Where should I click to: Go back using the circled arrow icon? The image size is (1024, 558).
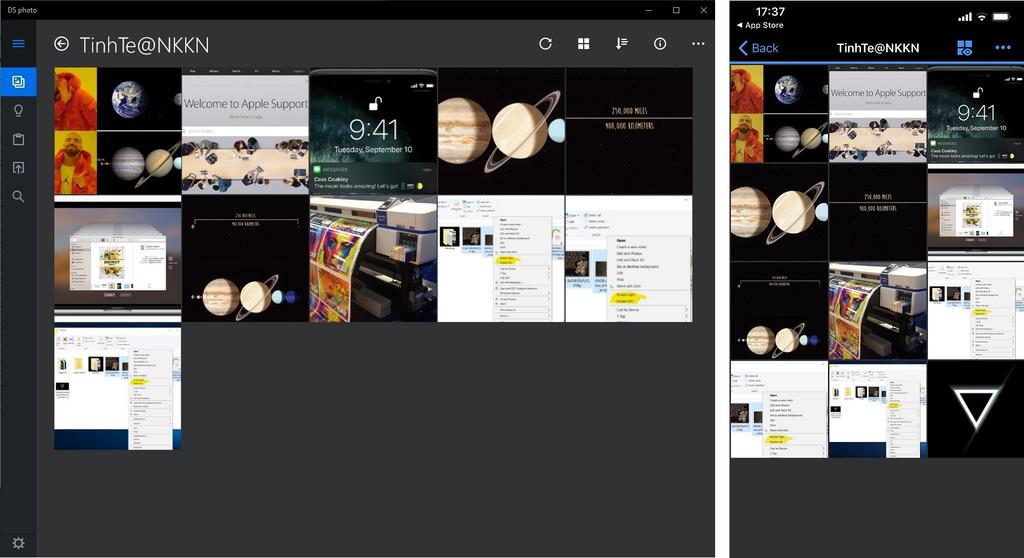[x=61, y=44]
